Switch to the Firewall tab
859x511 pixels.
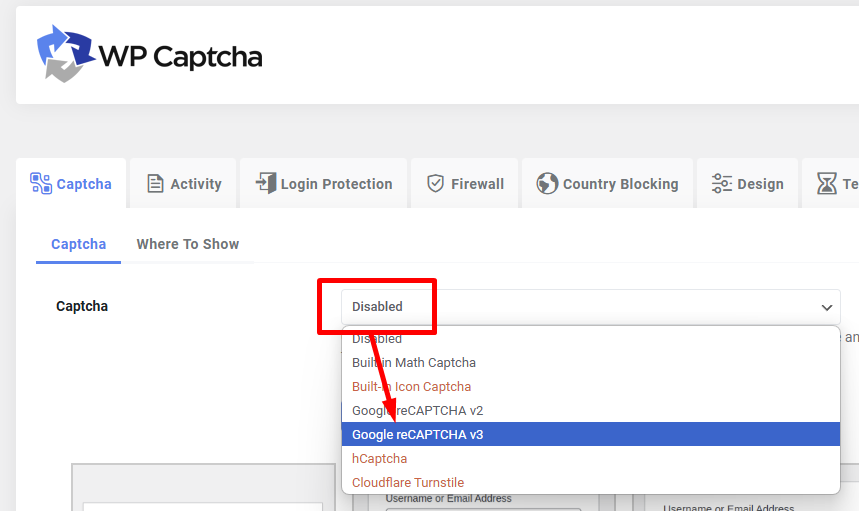point(477,184)
